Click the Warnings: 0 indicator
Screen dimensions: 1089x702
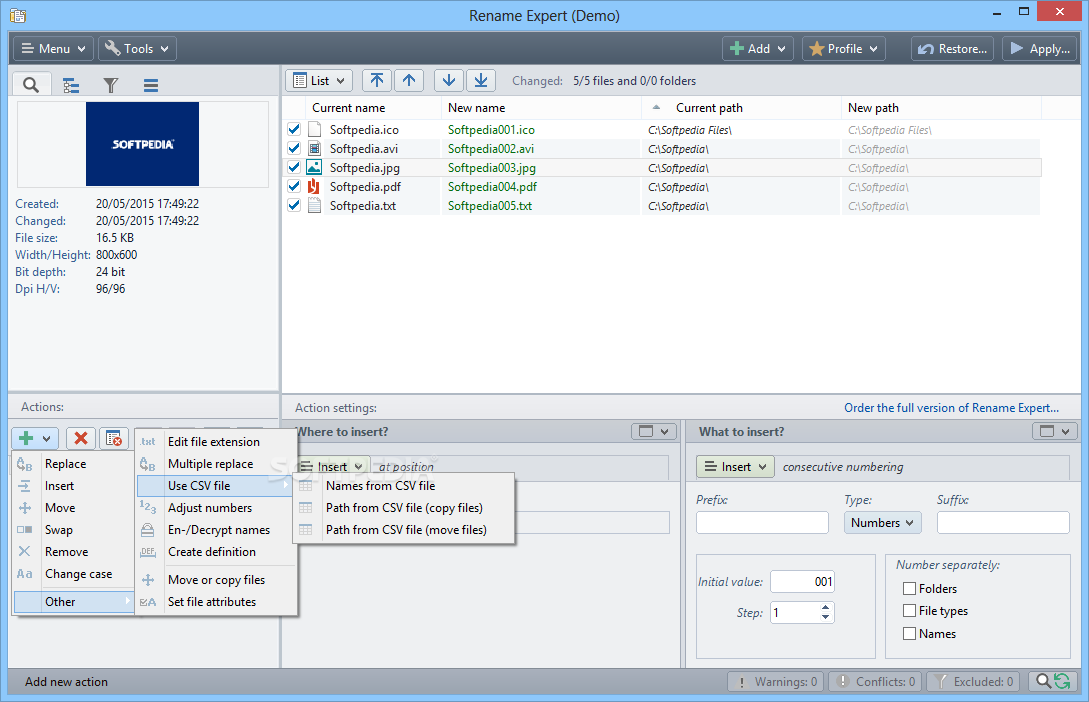(x=776, y=682)
